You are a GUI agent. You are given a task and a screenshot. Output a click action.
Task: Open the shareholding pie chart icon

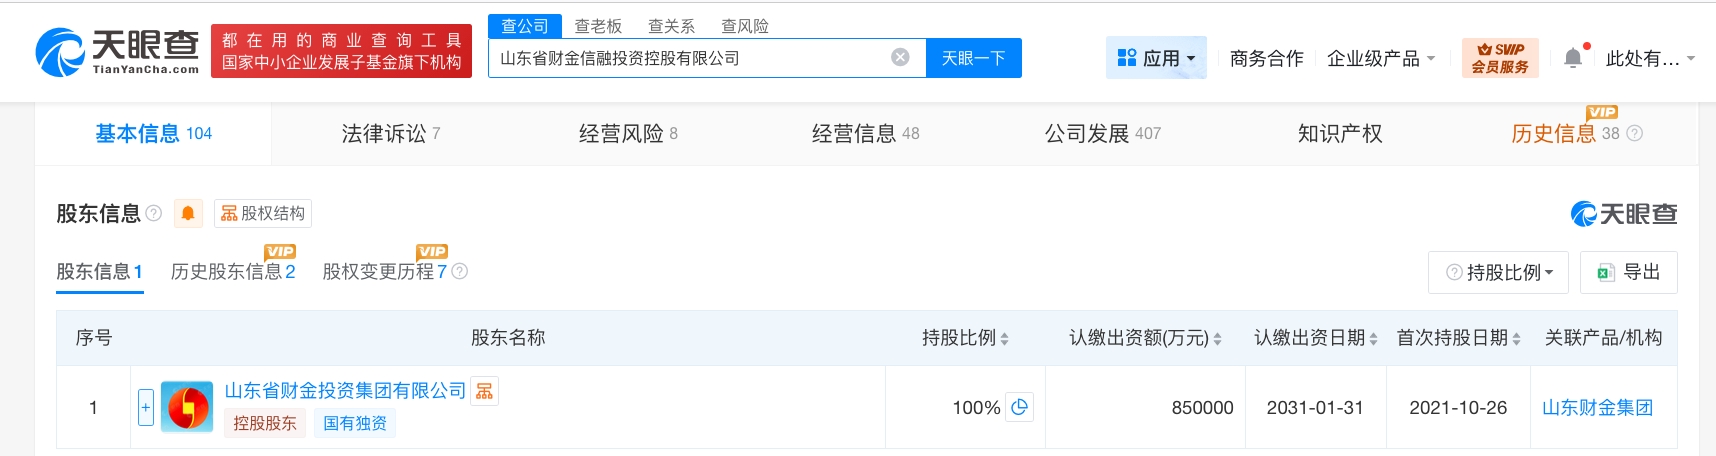(1019, 407)
